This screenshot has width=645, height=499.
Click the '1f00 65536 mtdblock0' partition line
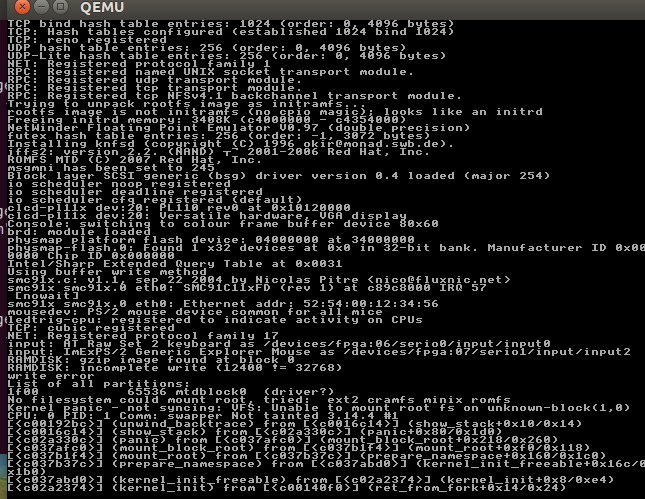170,392
